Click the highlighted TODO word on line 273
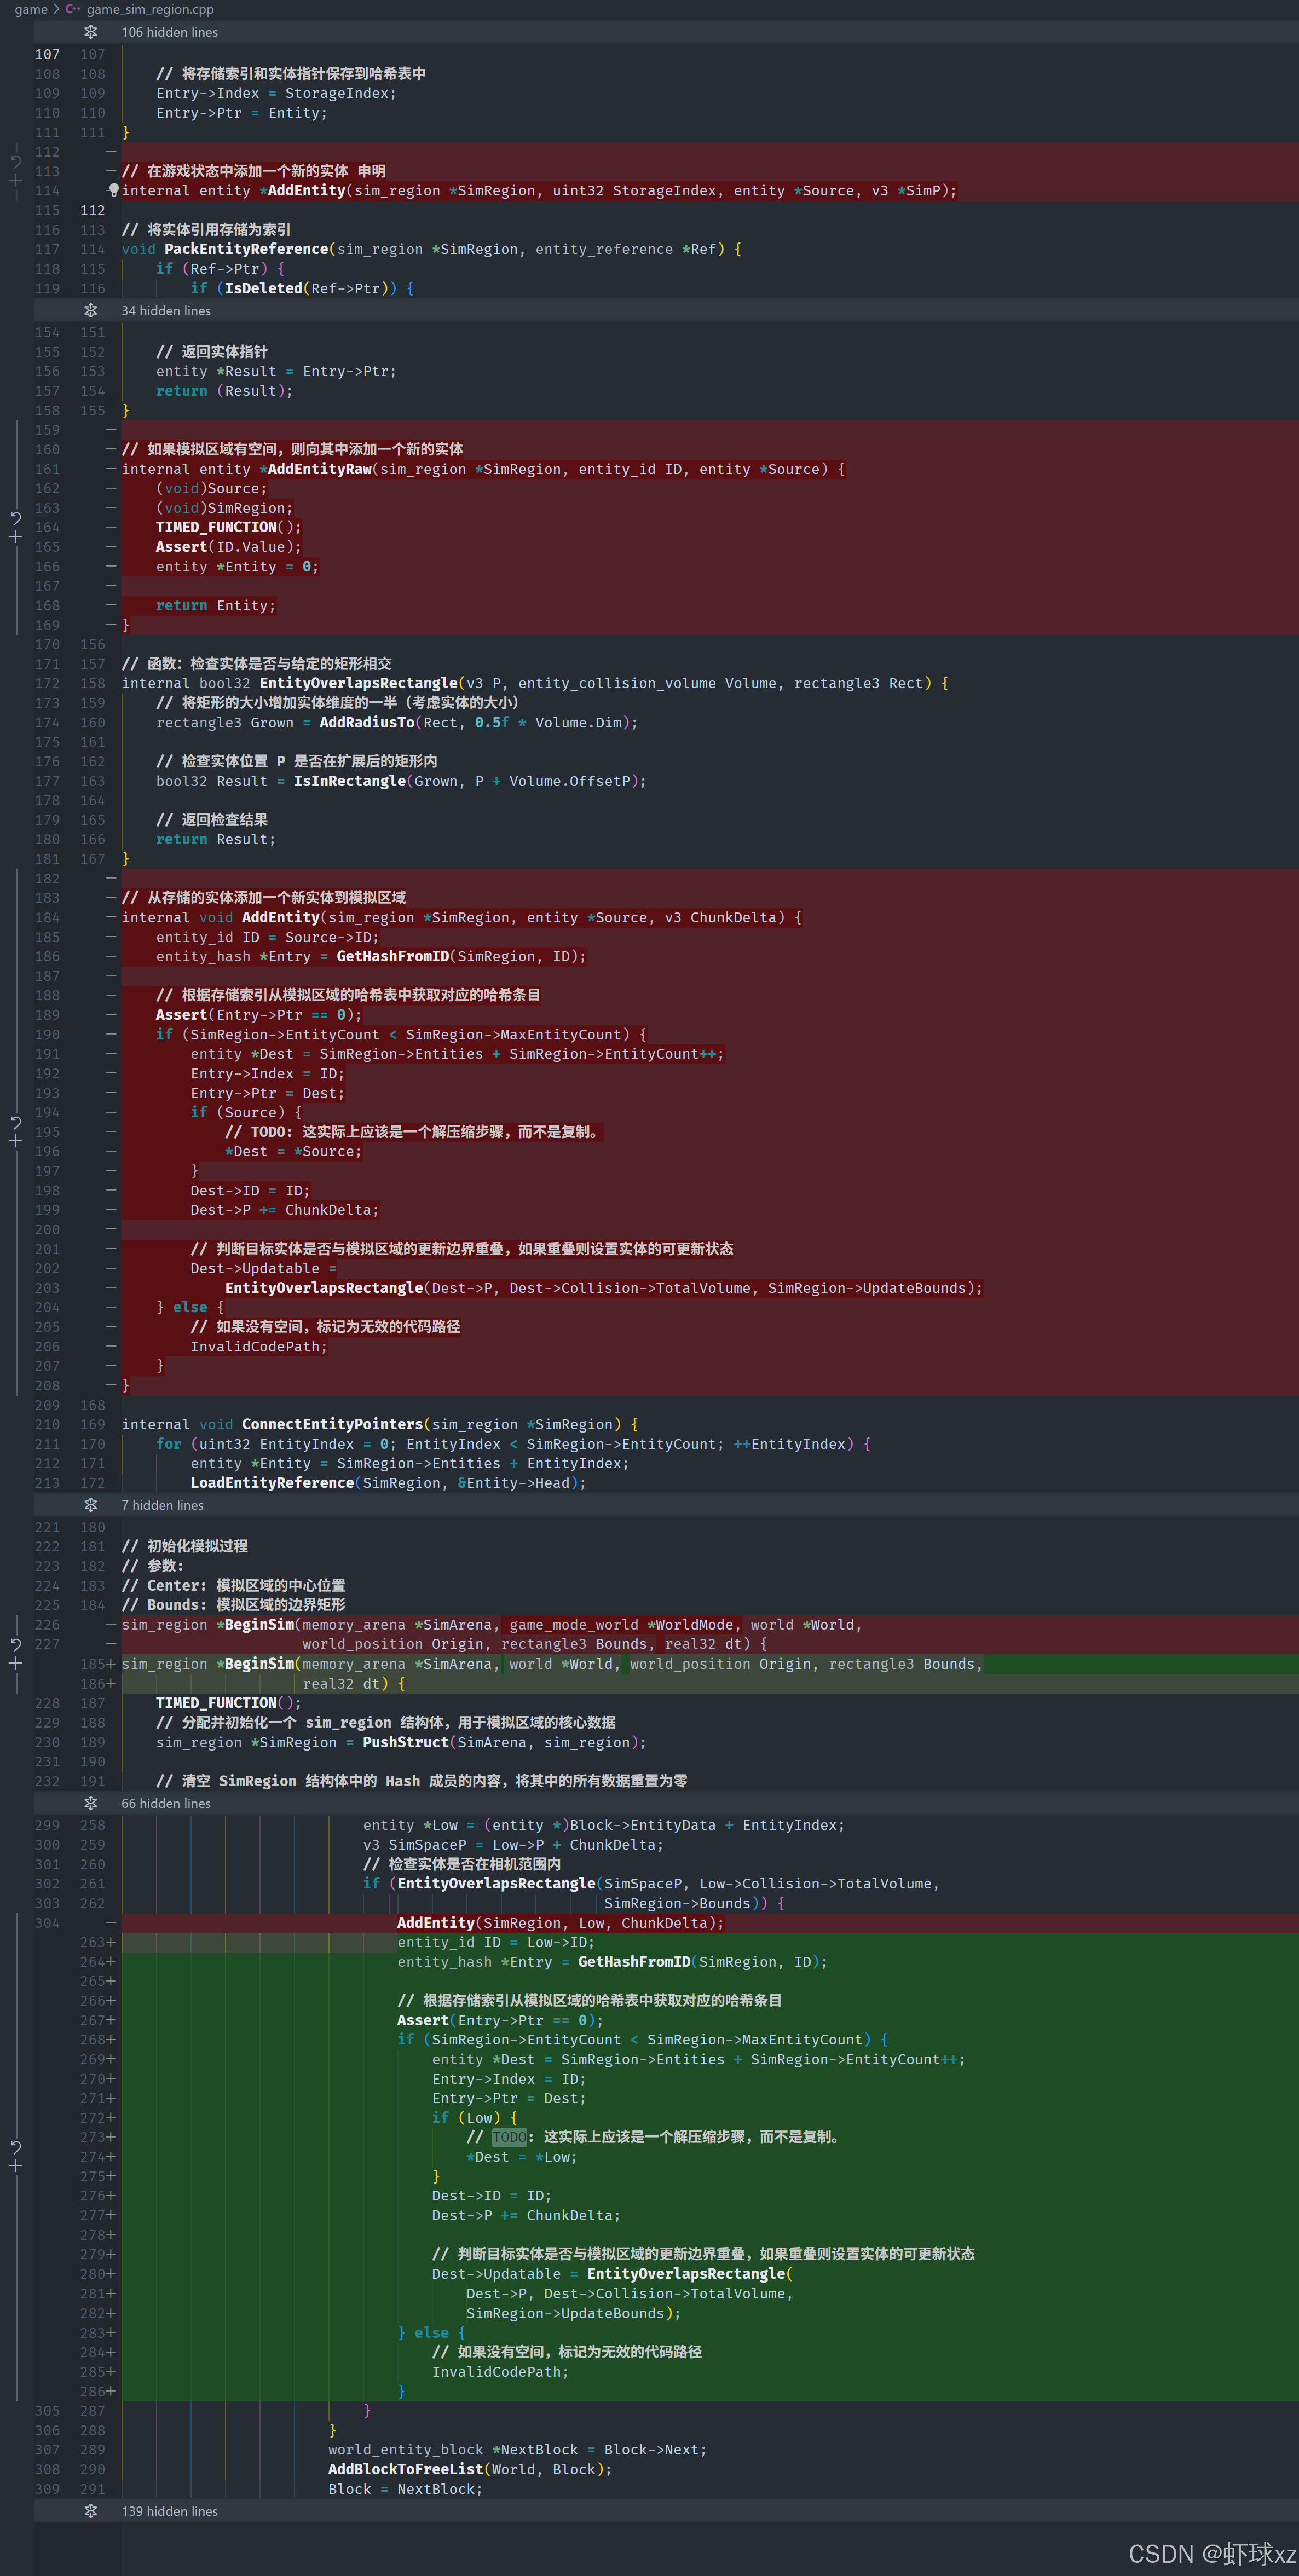Viewport: 1299px width, 2576px height. [509, 2137]
